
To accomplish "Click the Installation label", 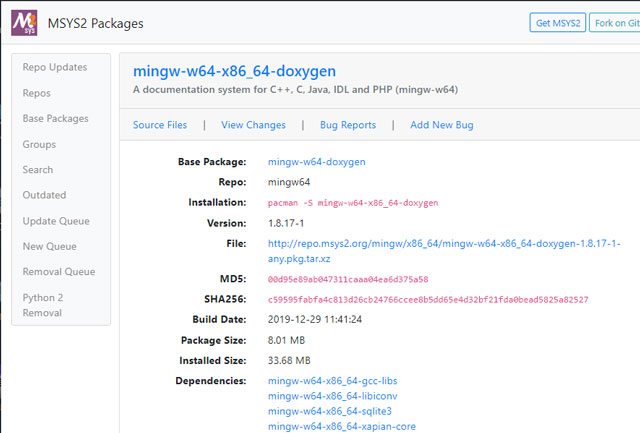I will coord(217,202).
